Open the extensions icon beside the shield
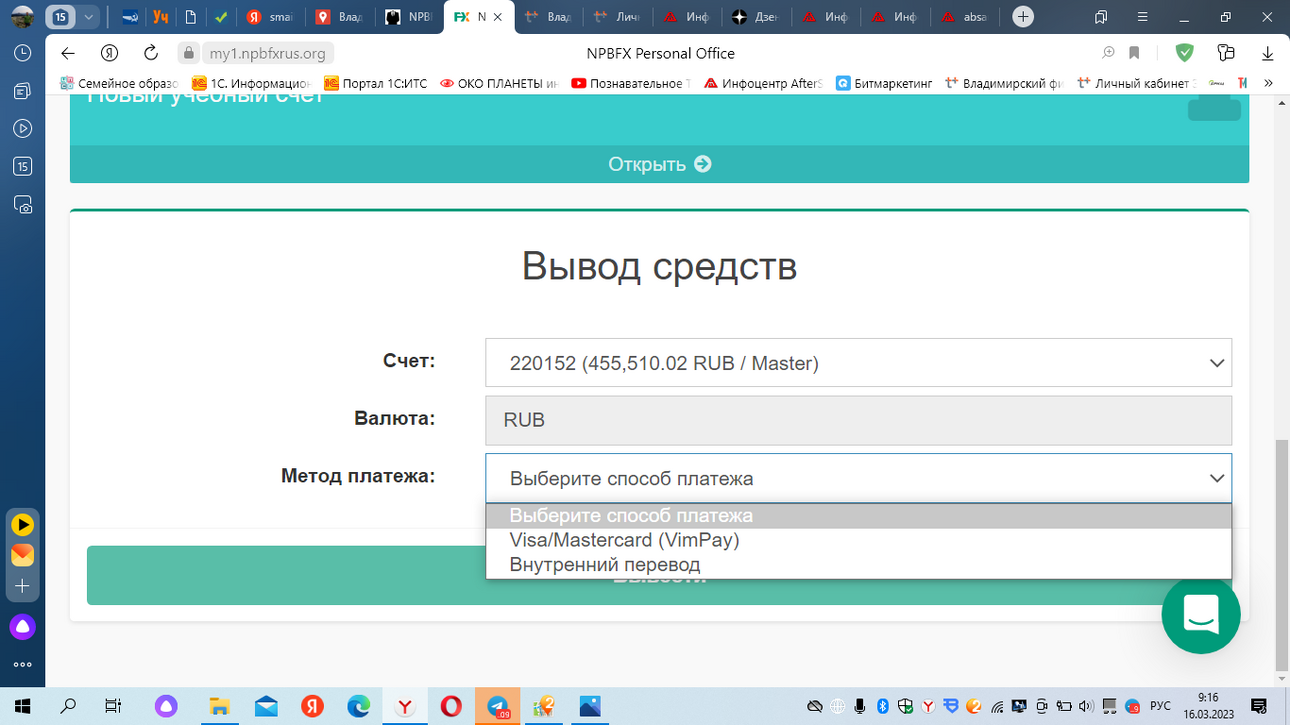This screenshot has height=725, width=1290. tap(1226, 53)
